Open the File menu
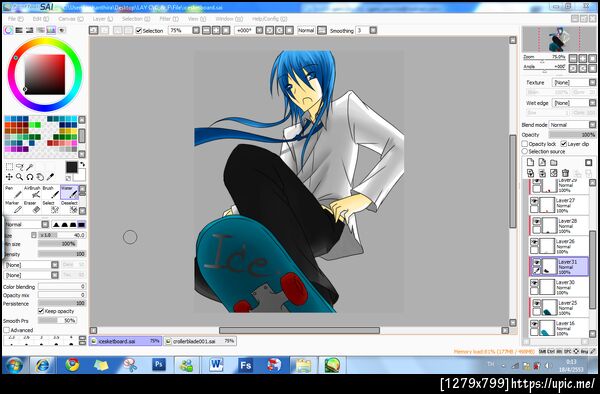 coord(15,19)
